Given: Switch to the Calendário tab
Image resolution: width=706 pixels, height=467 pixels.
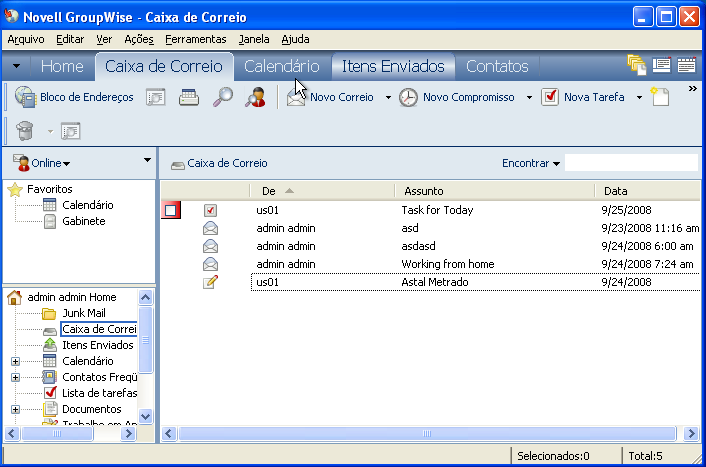Looking at the screenshot, I should click(282, 66).
